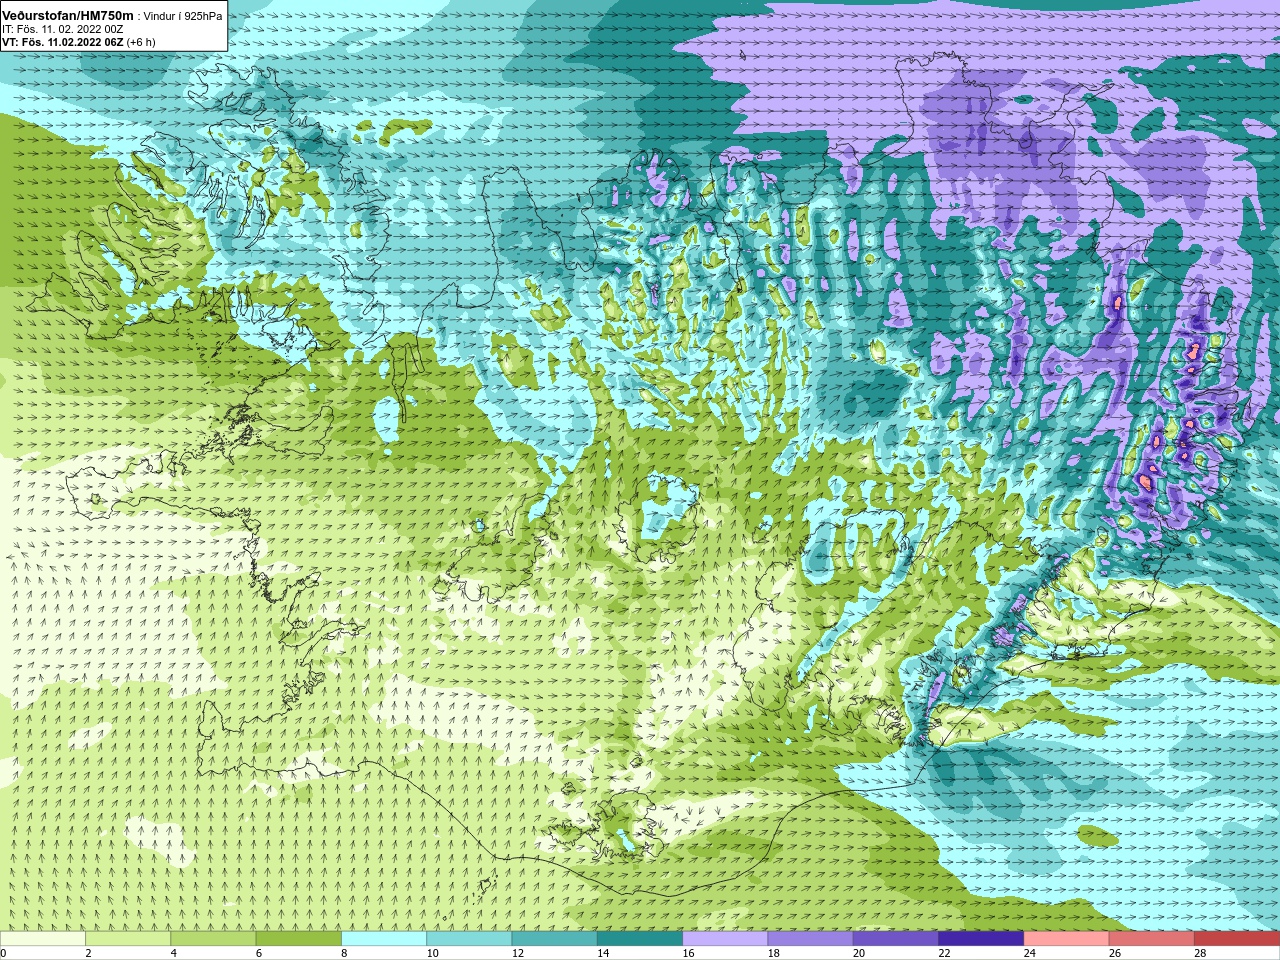Click the legend value label 18
The width and height of the screenshot is (1280, 960).
point(773,953)
